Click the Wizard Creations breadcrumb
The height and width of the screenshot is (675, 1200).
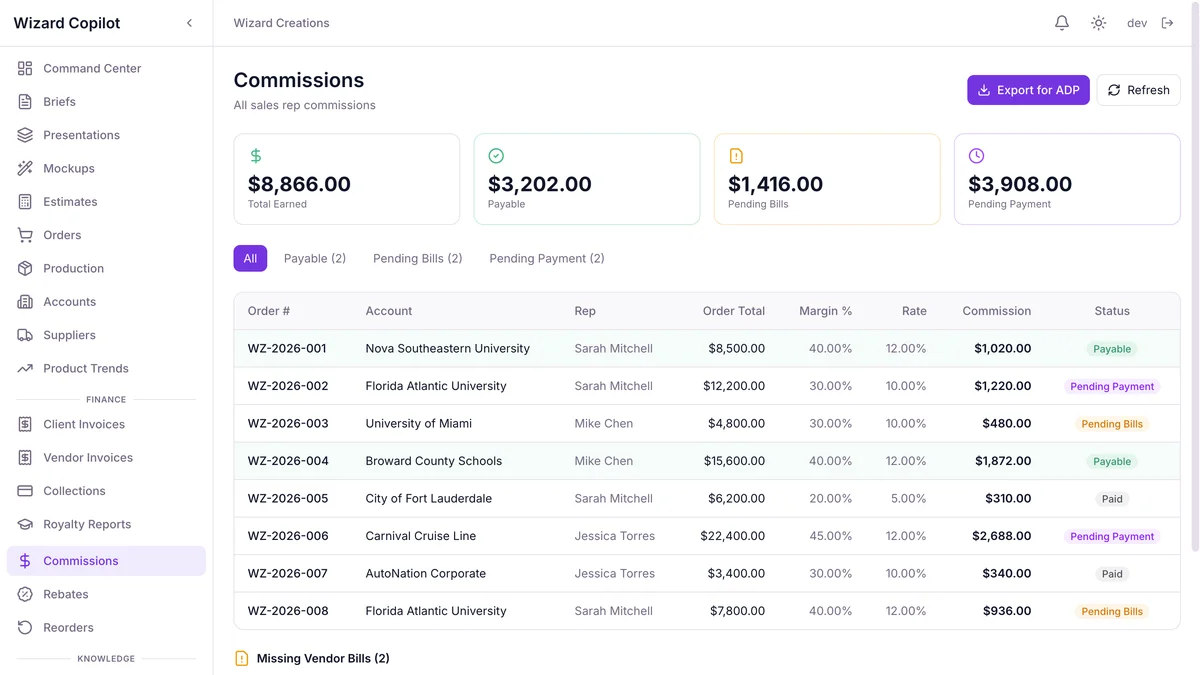pos(281,23)
